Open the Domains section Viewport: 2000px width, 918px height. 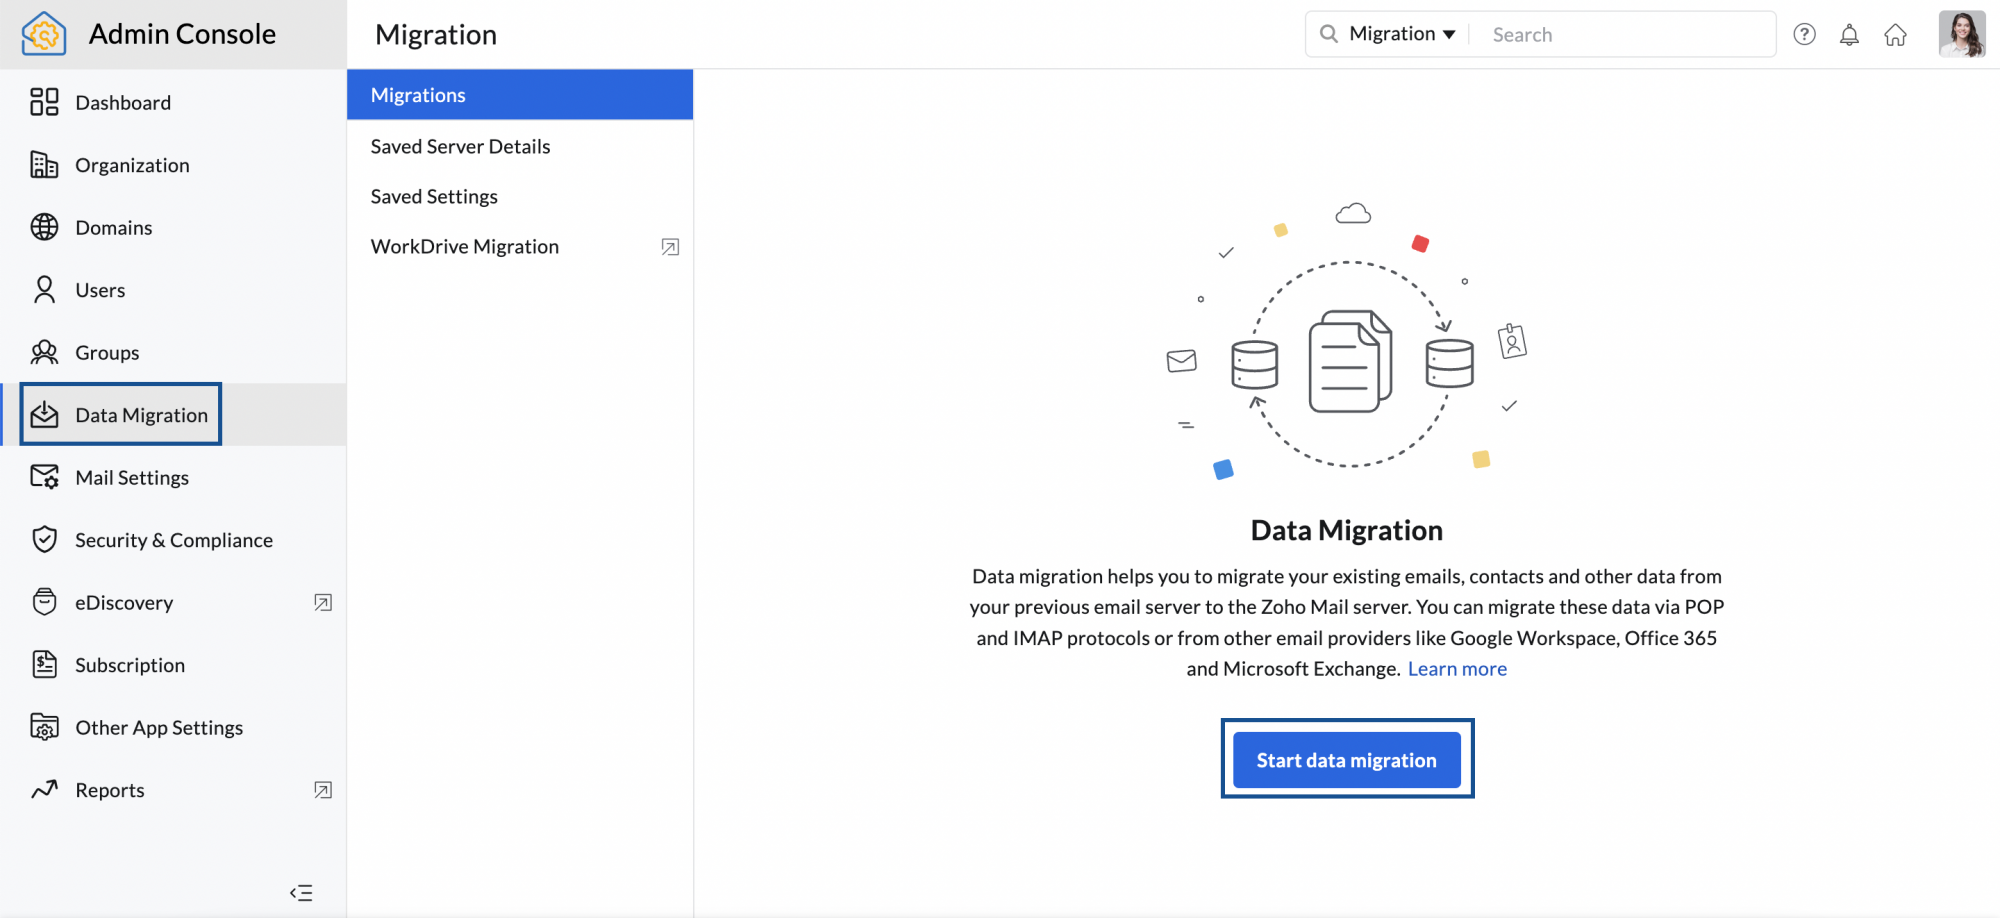point(113,227)
